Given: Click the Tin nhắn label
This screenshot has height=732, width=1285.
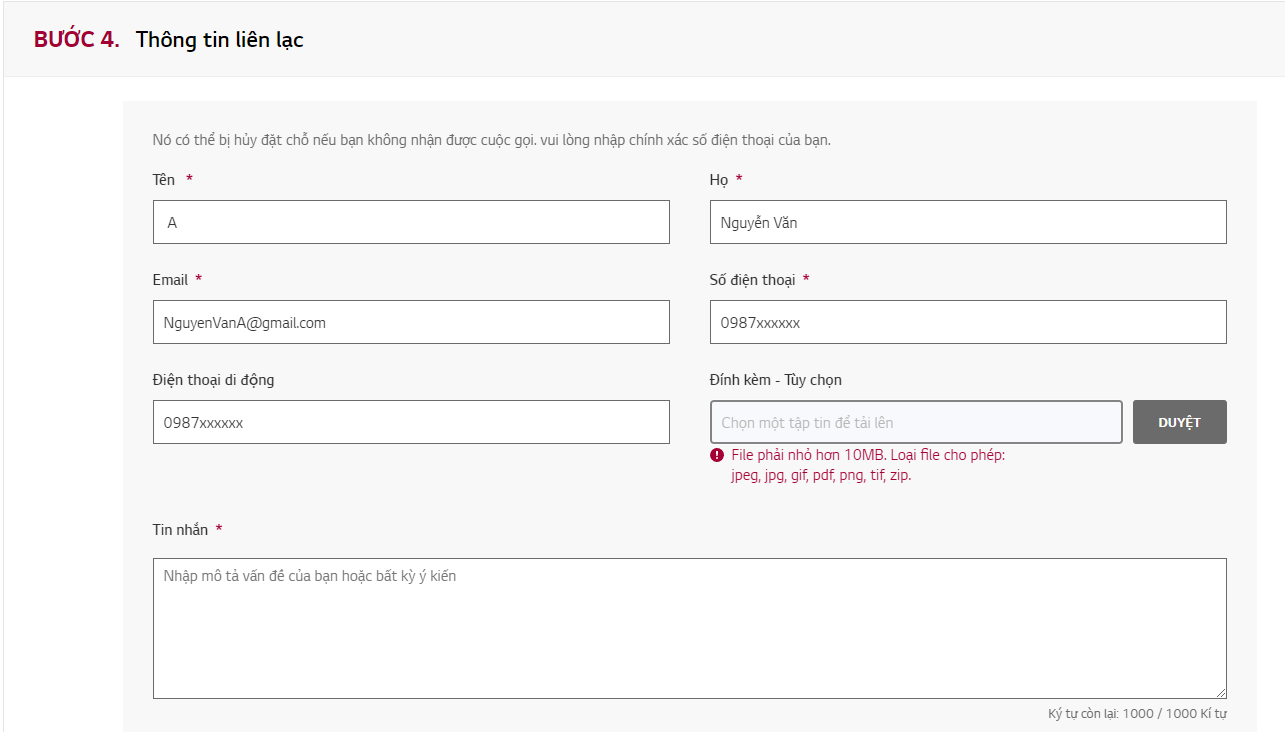Looking at the screenshot, I should point(180,530).
